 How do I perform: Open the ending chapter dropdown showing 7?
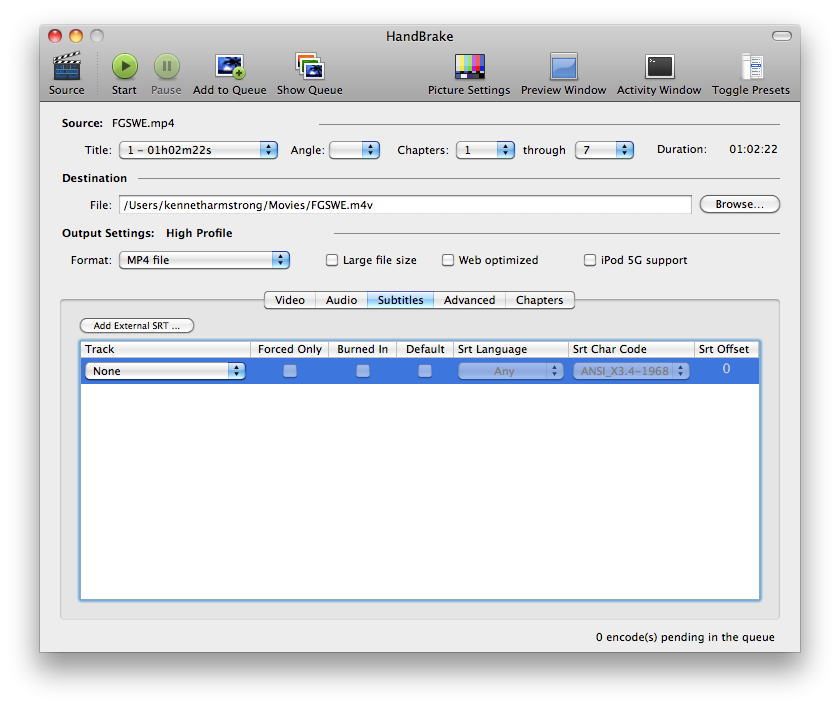pos(604,150)
